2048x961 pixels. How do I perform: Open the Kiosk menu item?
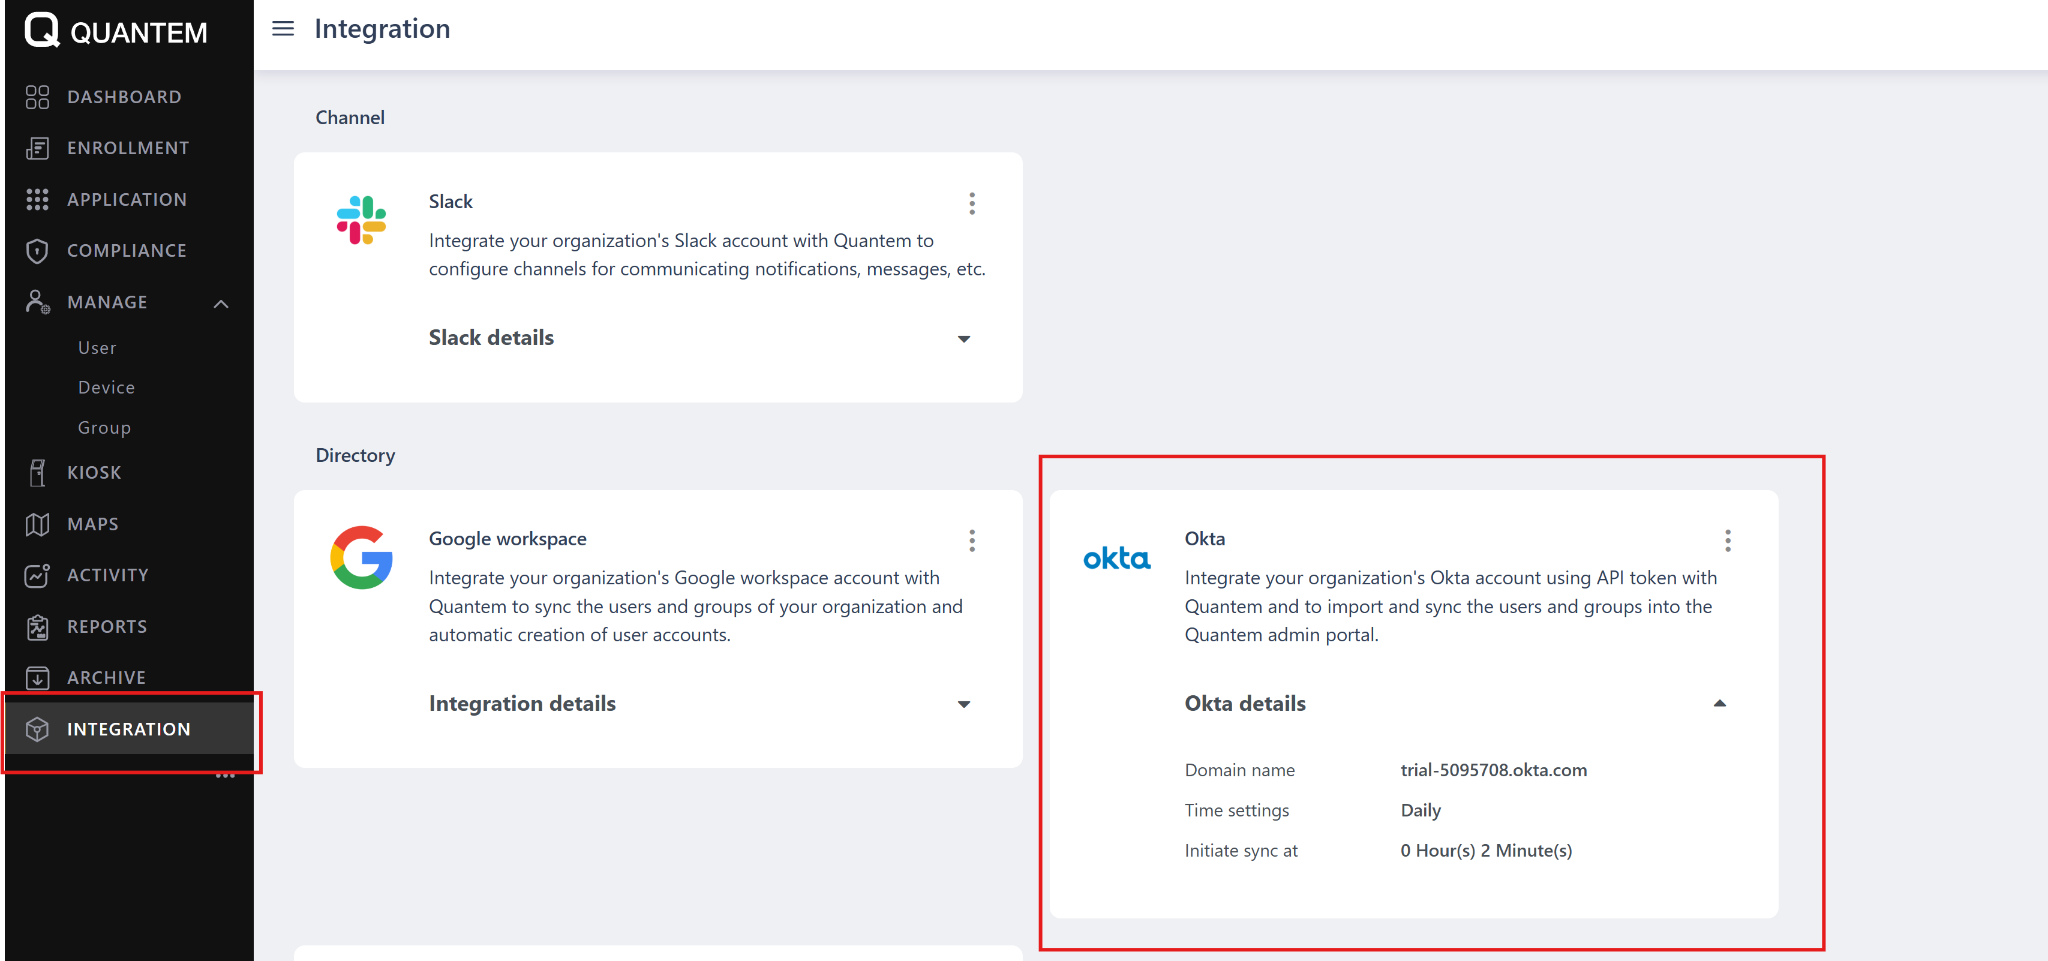pyautogui.click(x=94, y=473)
